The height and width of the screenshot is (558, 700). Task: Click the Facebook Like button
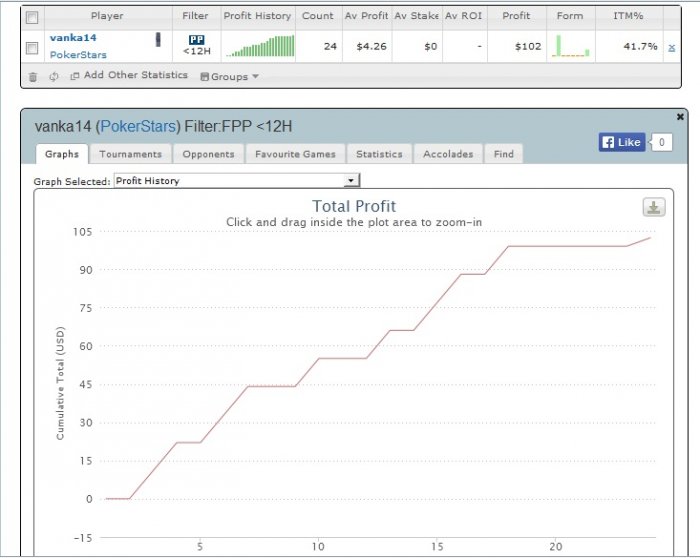pos(622,142)
